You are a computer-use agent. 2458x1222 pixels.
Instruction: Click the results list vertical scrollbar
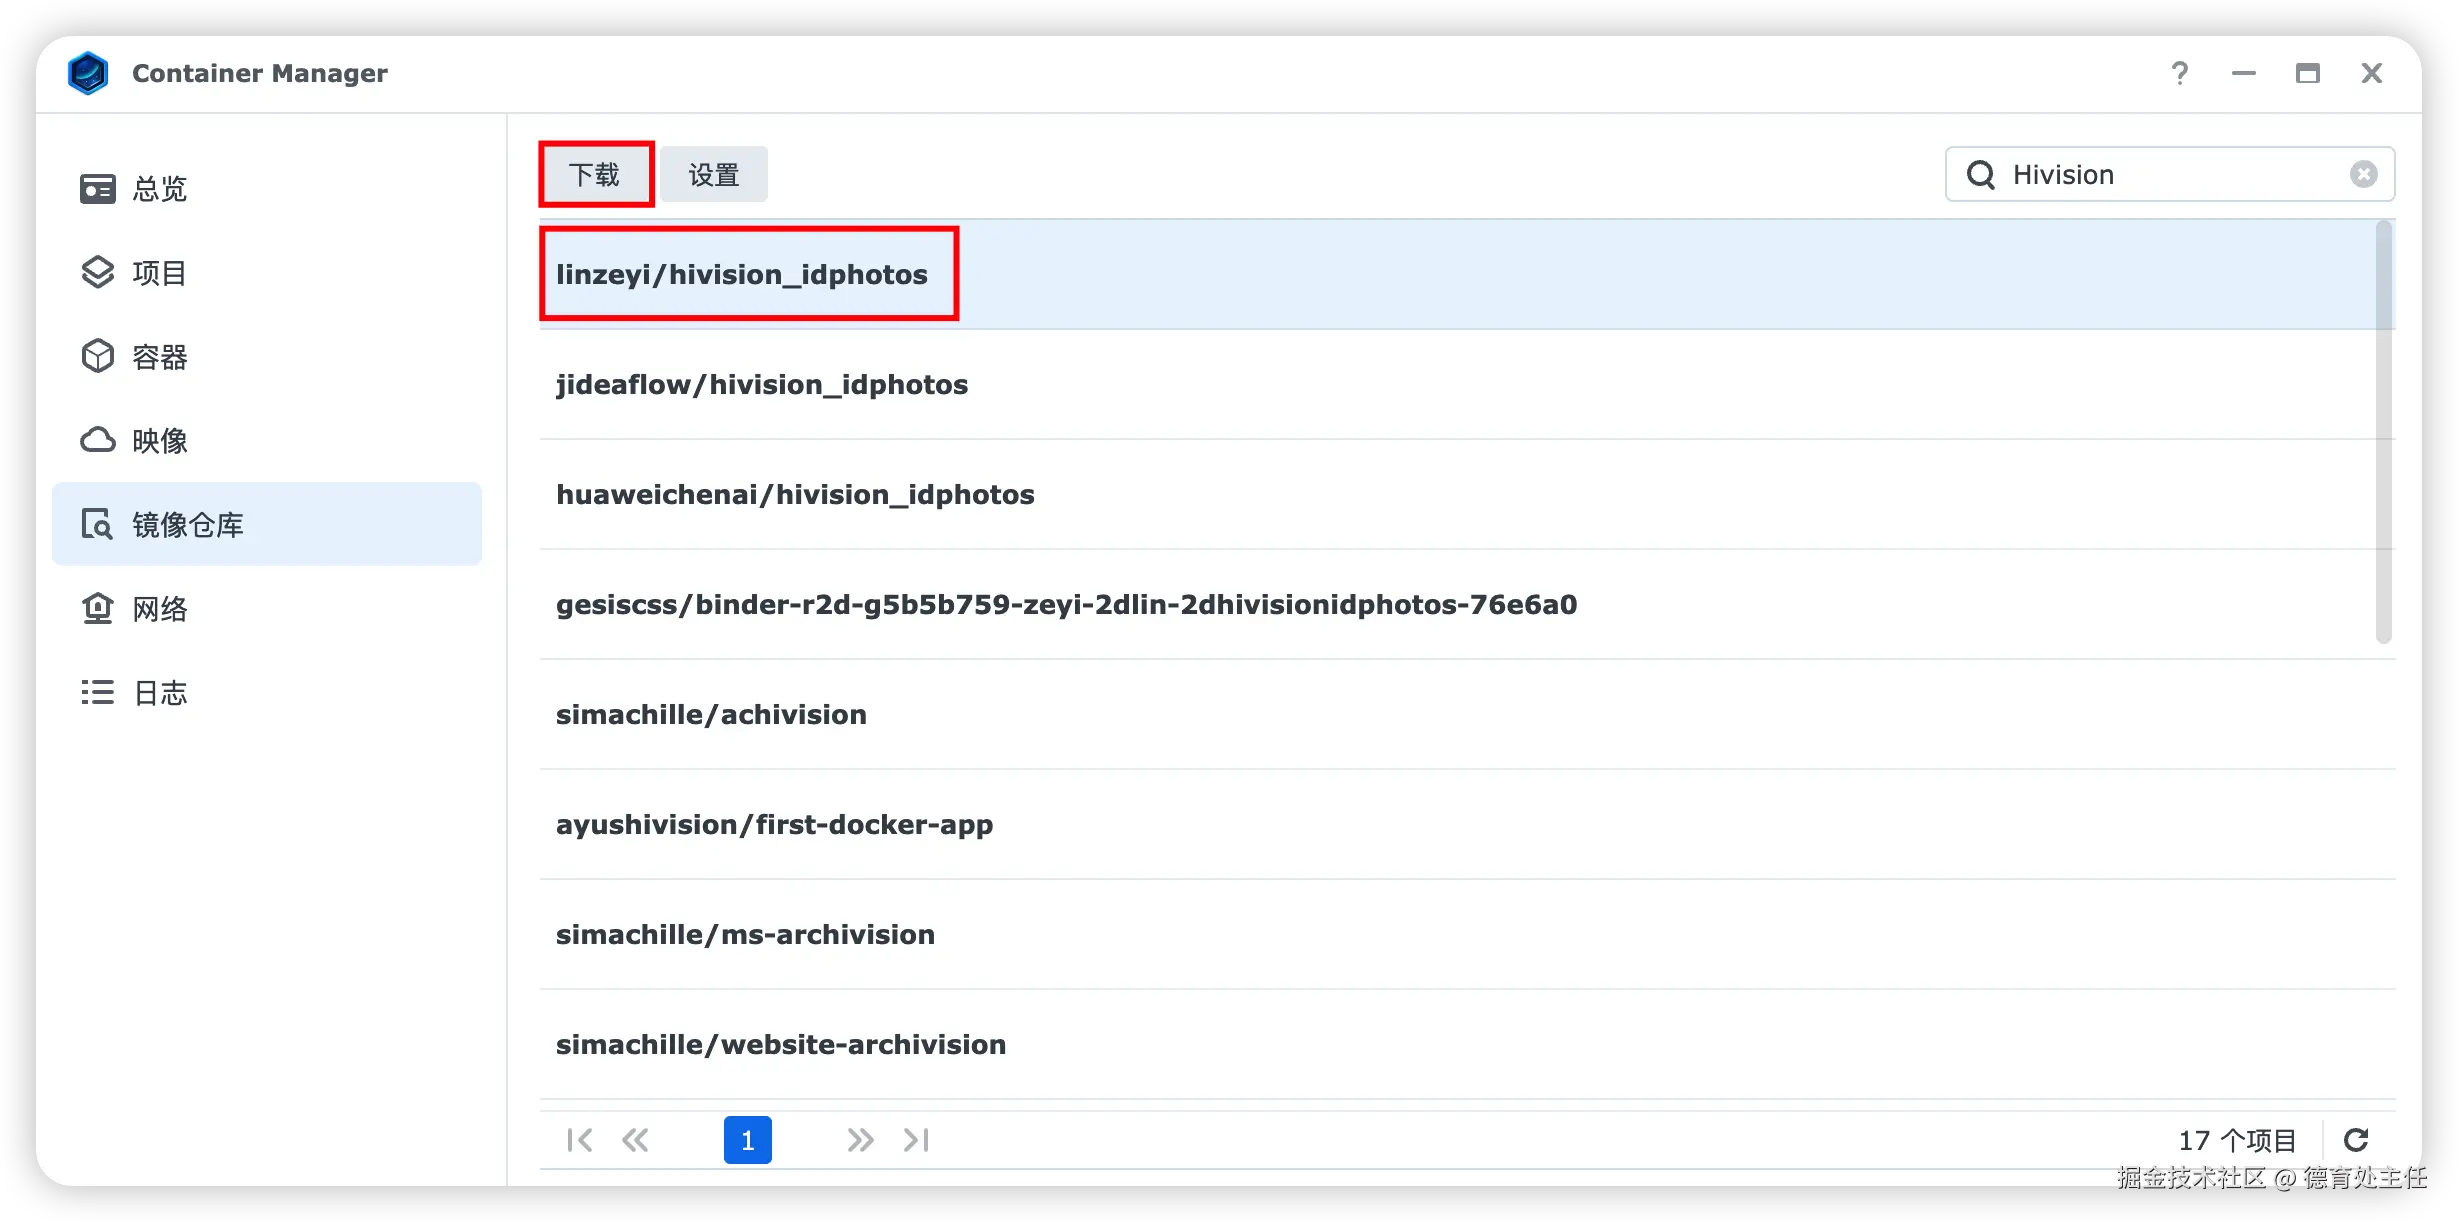2384,432
